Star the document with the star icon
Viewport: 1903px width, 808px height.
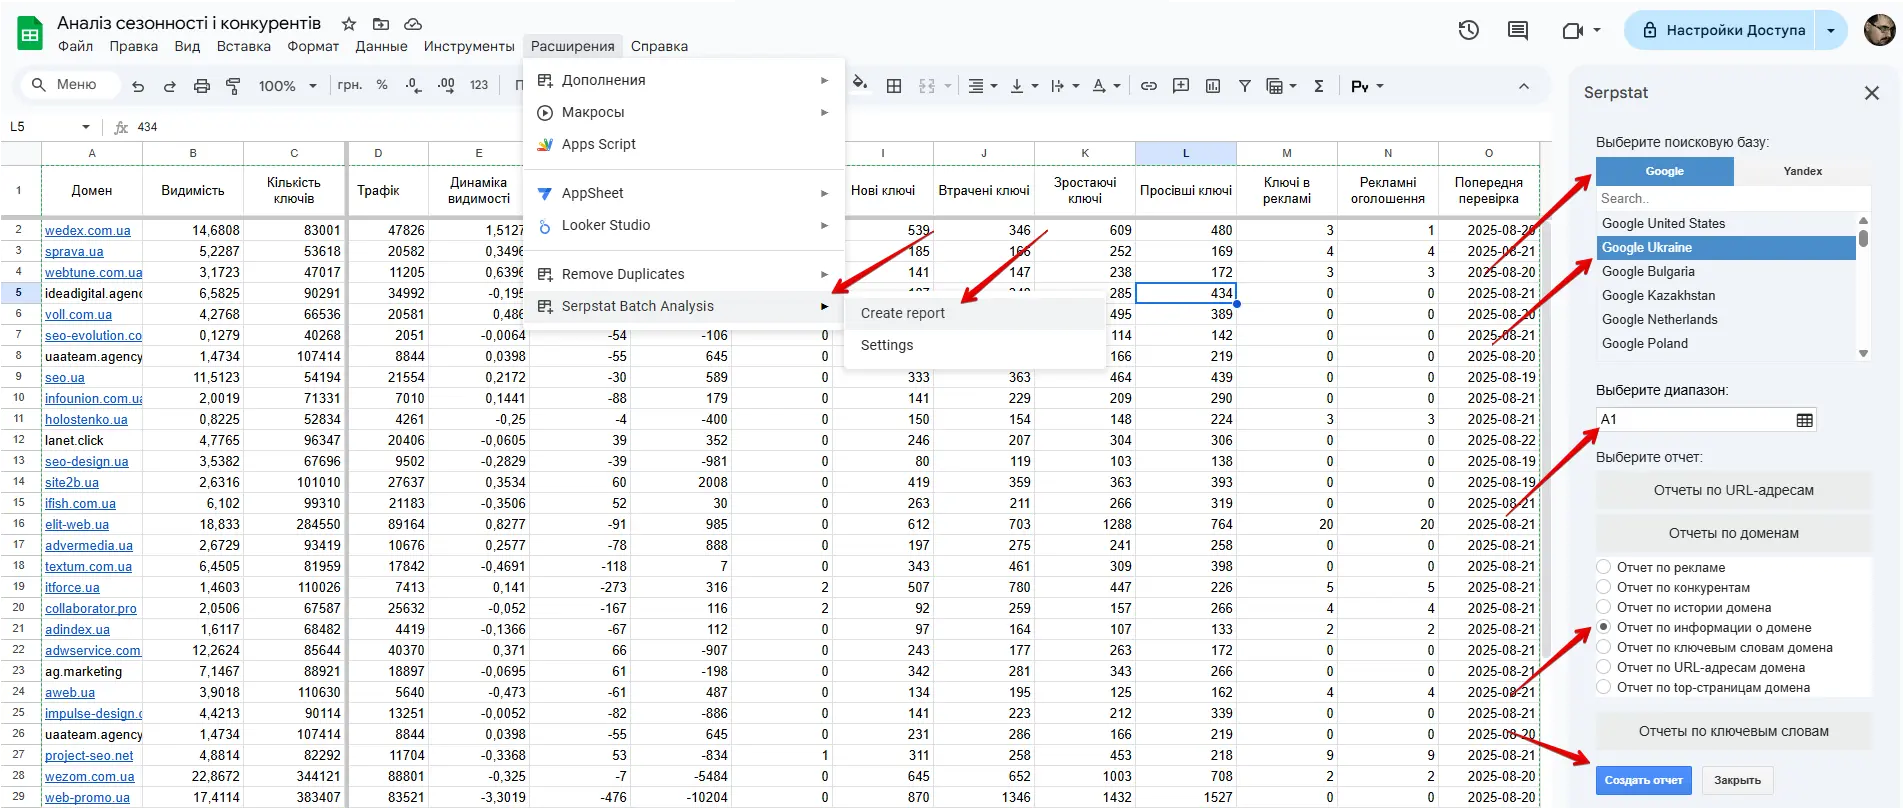coord(349,23)
